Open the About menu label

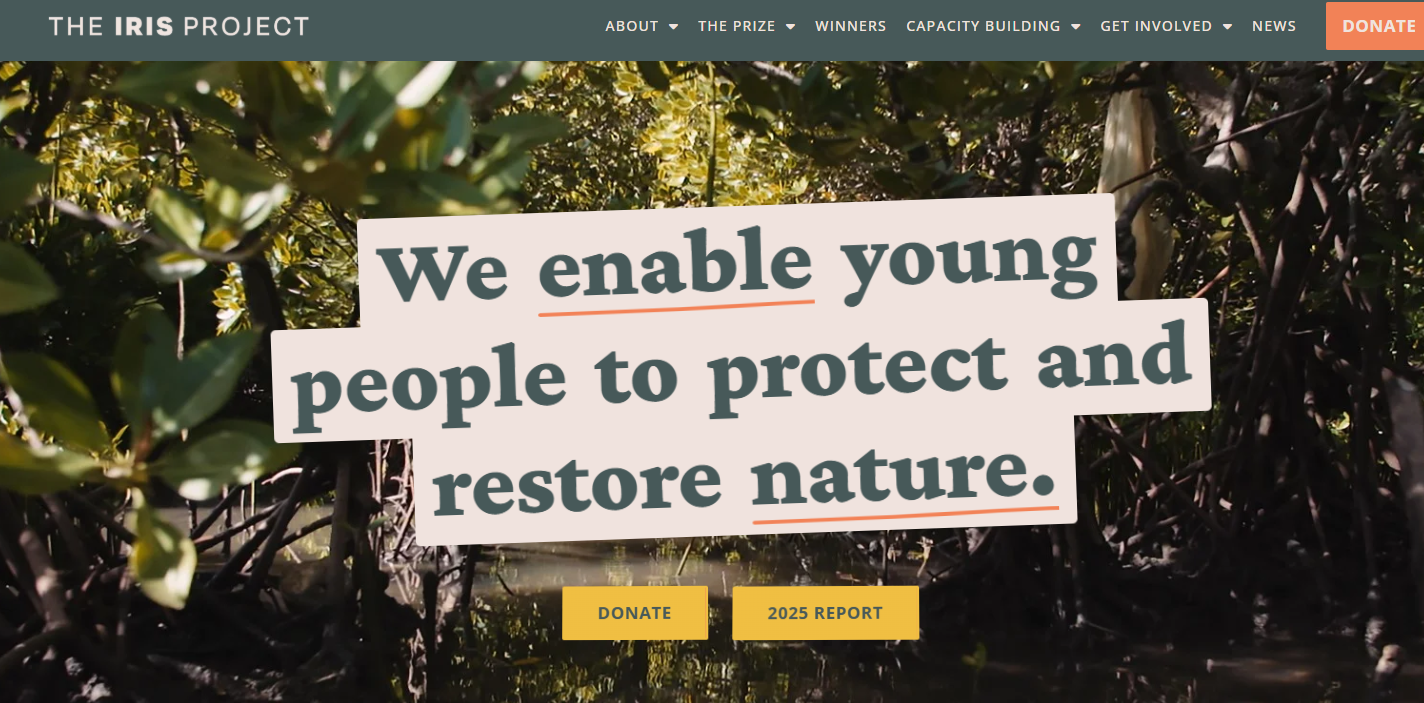[x=631, y=26]
